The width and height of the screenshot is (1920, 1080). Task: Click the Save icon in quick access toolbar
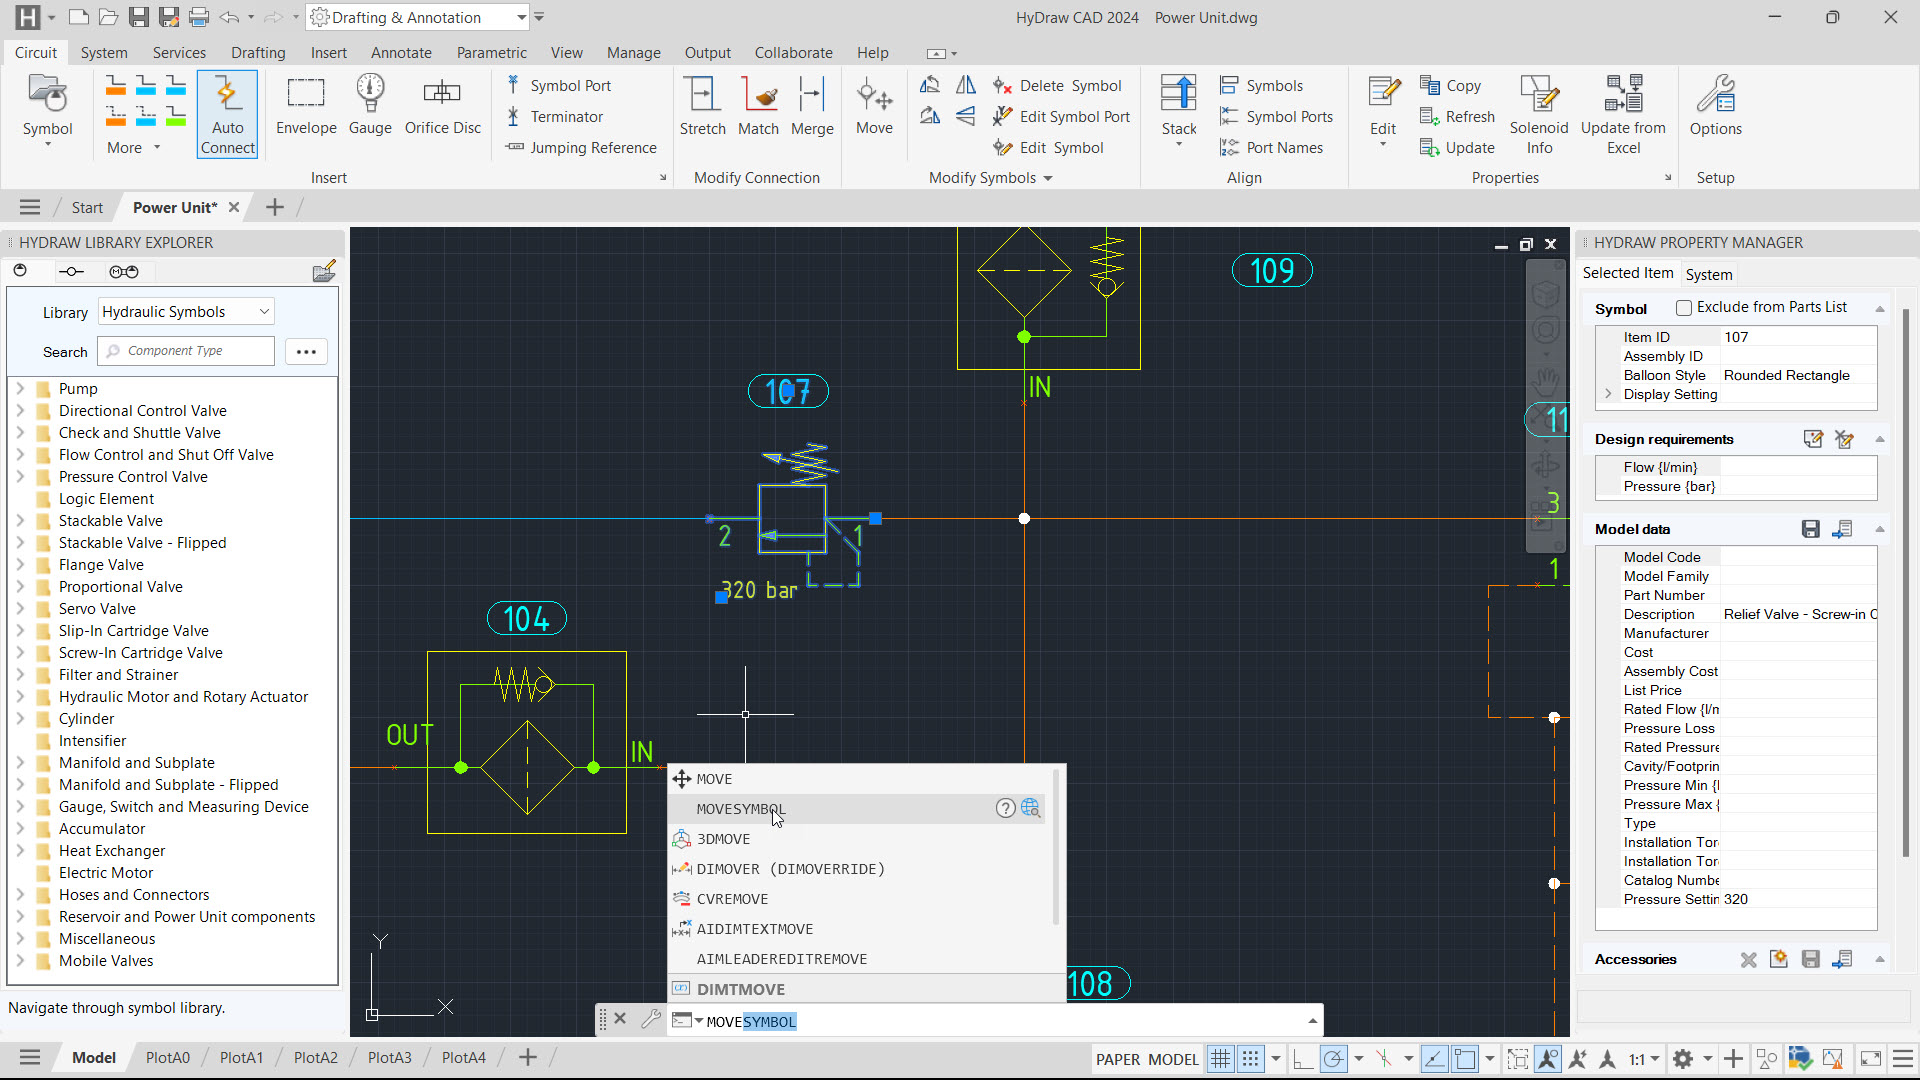pos(139,17)
